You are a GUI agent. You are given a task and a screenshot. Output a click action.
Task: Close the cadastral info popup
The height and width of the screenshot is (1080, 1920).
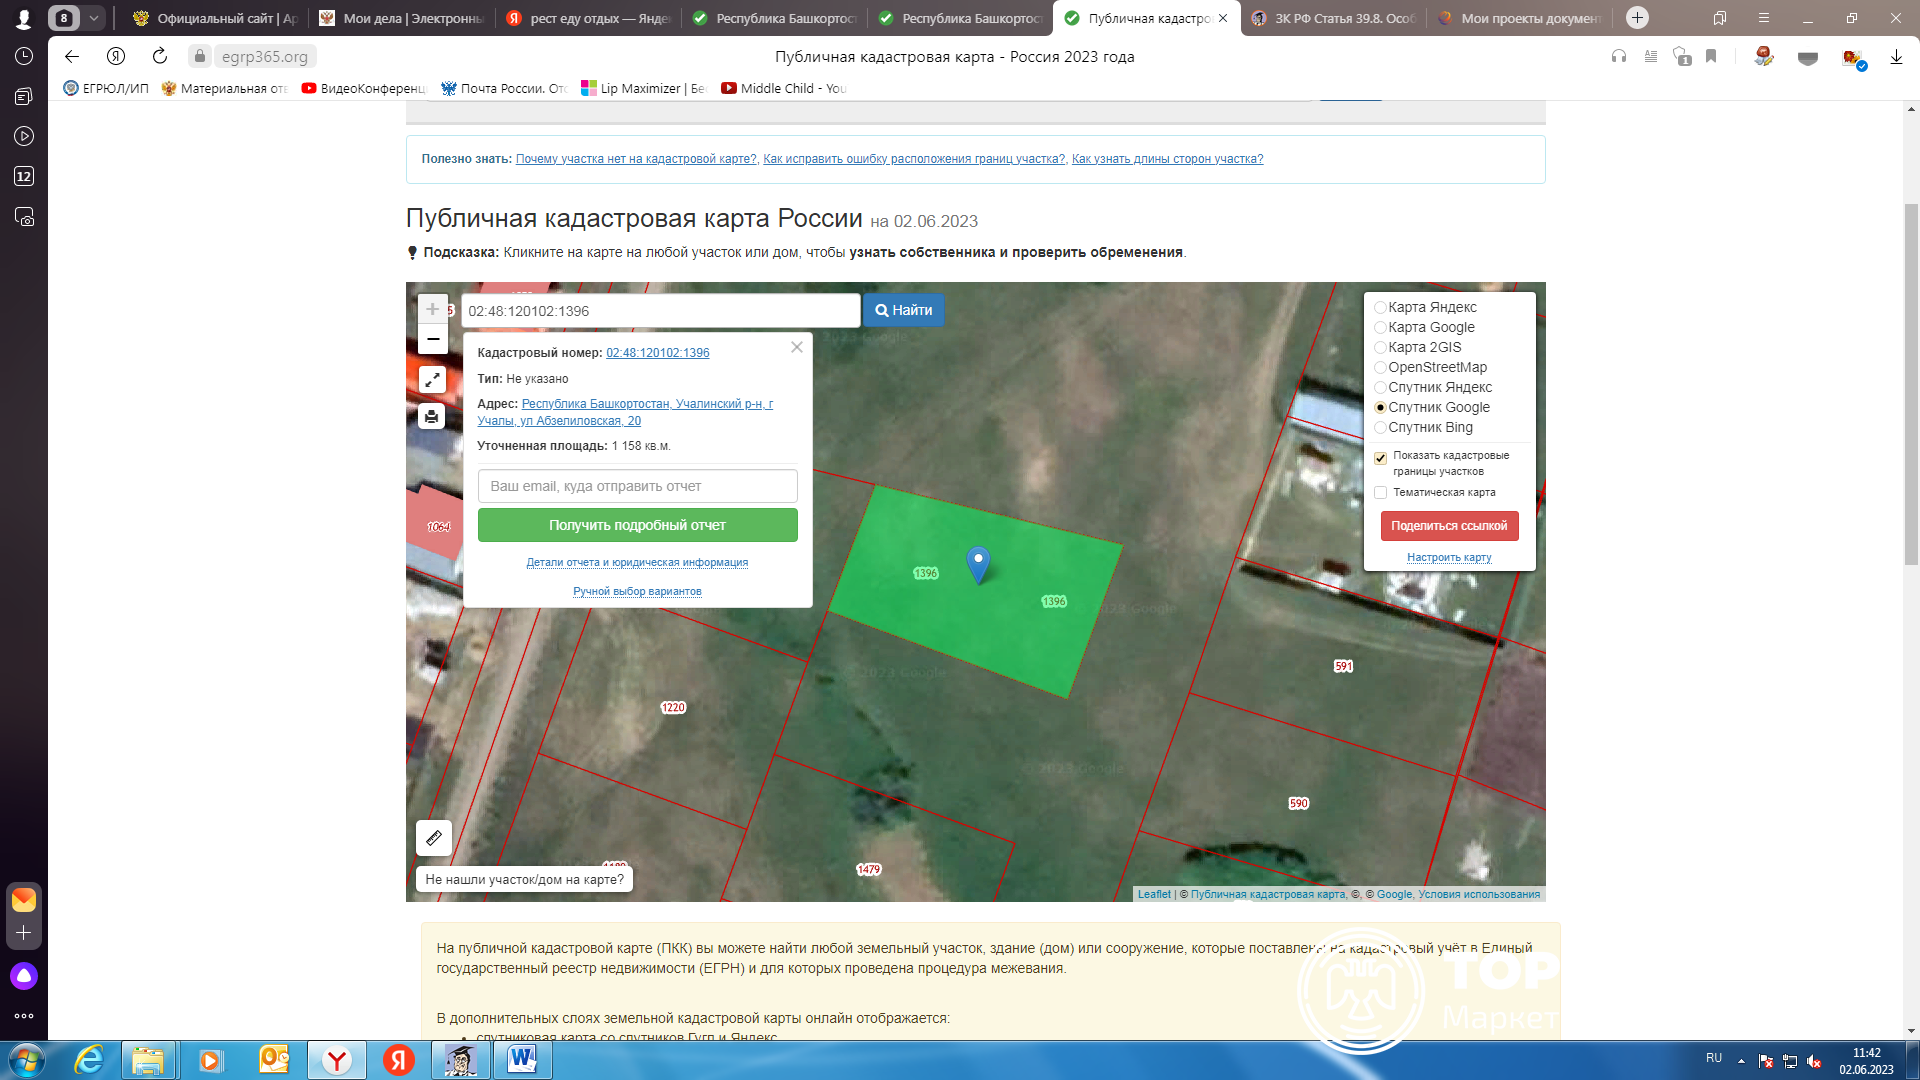[x=796, y=347]
